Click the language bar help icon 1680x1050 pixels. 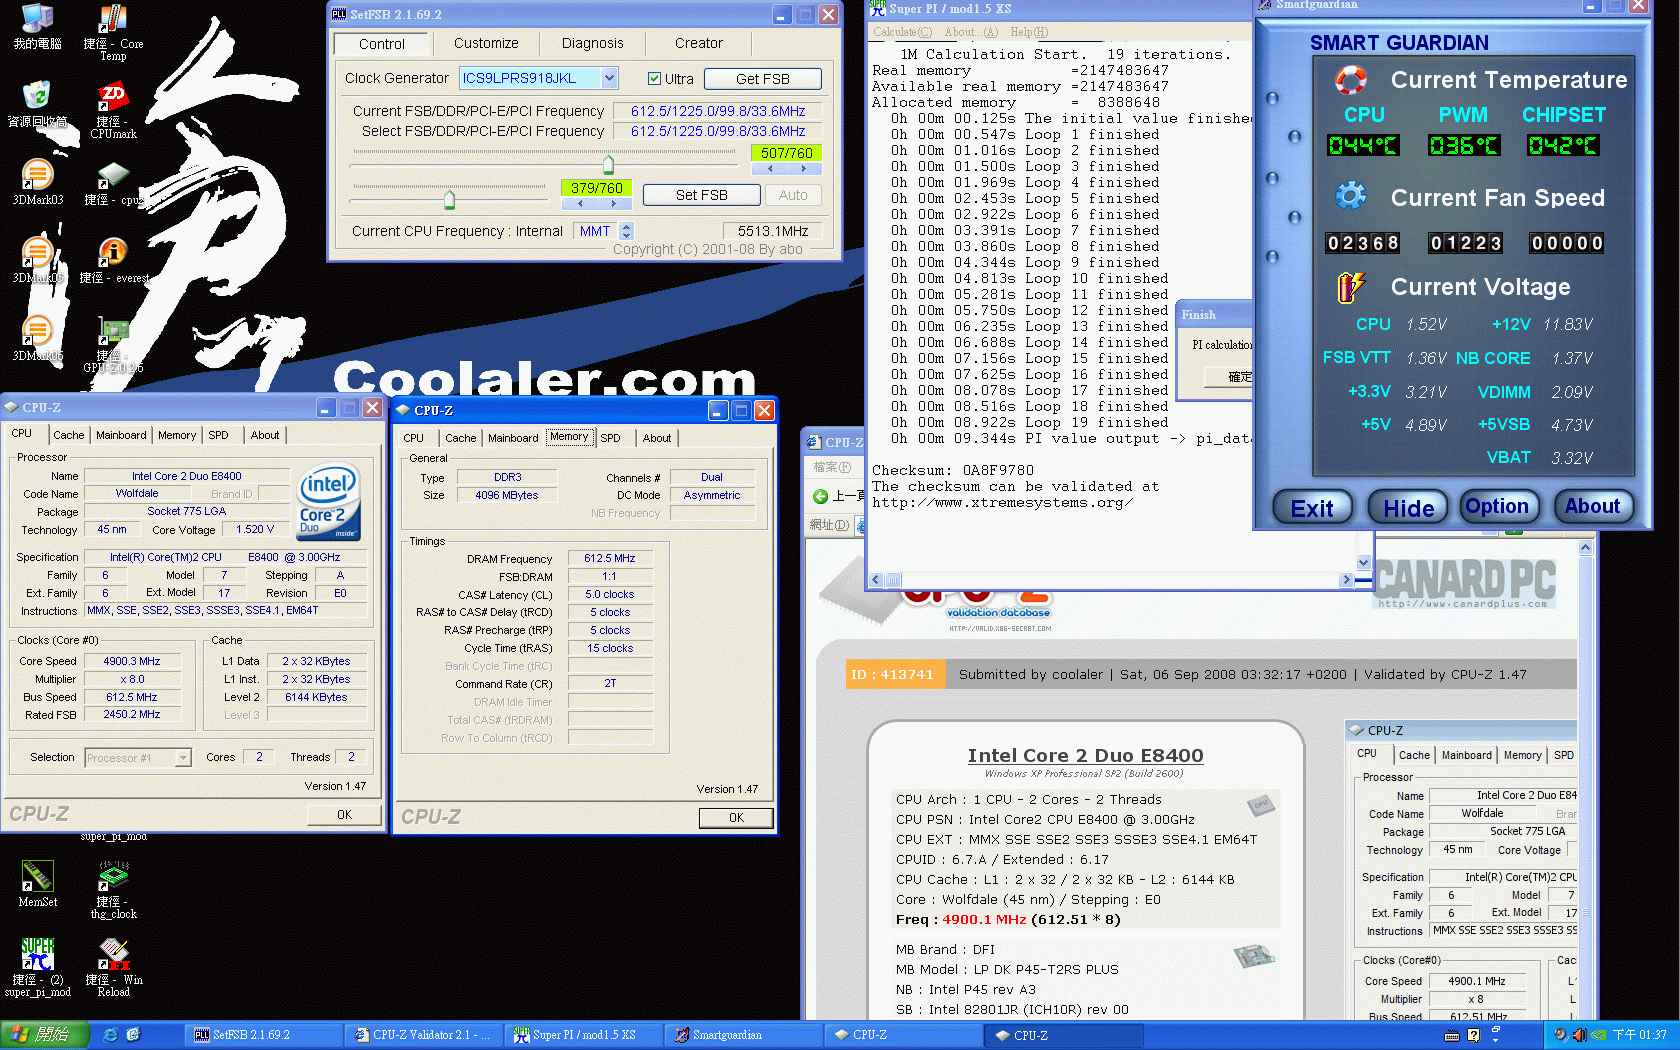pyautogui.click(x=1473, y=1036)
